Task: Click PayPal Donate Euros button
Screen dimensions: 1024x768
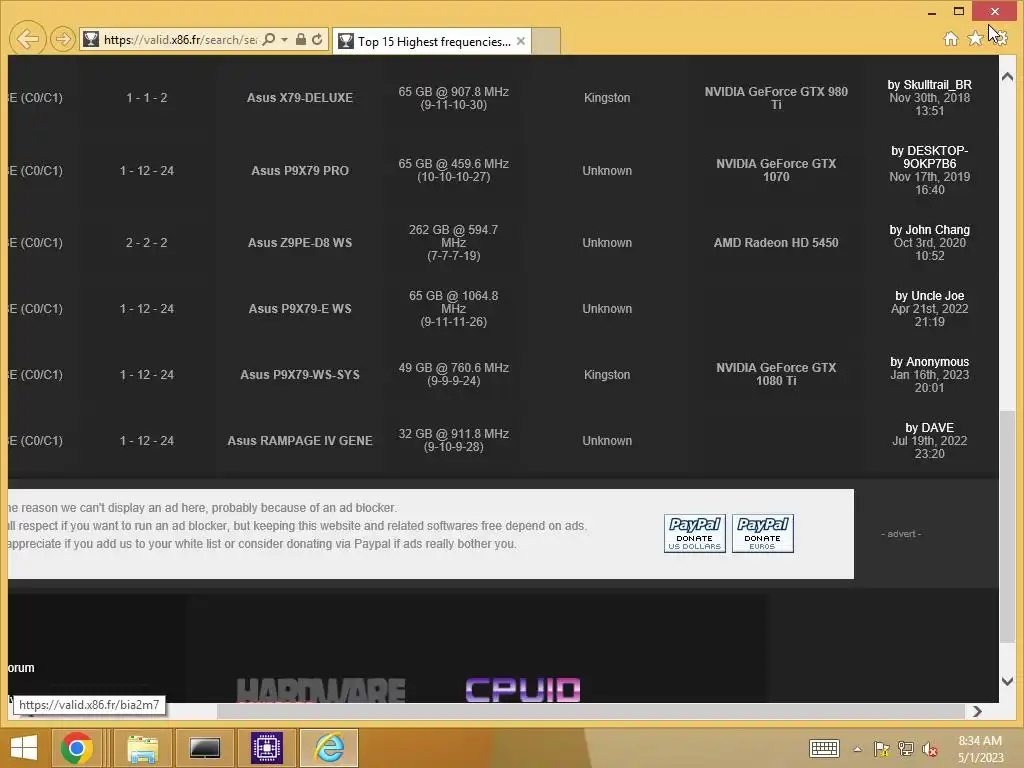Action: click(x=762, y=534)
